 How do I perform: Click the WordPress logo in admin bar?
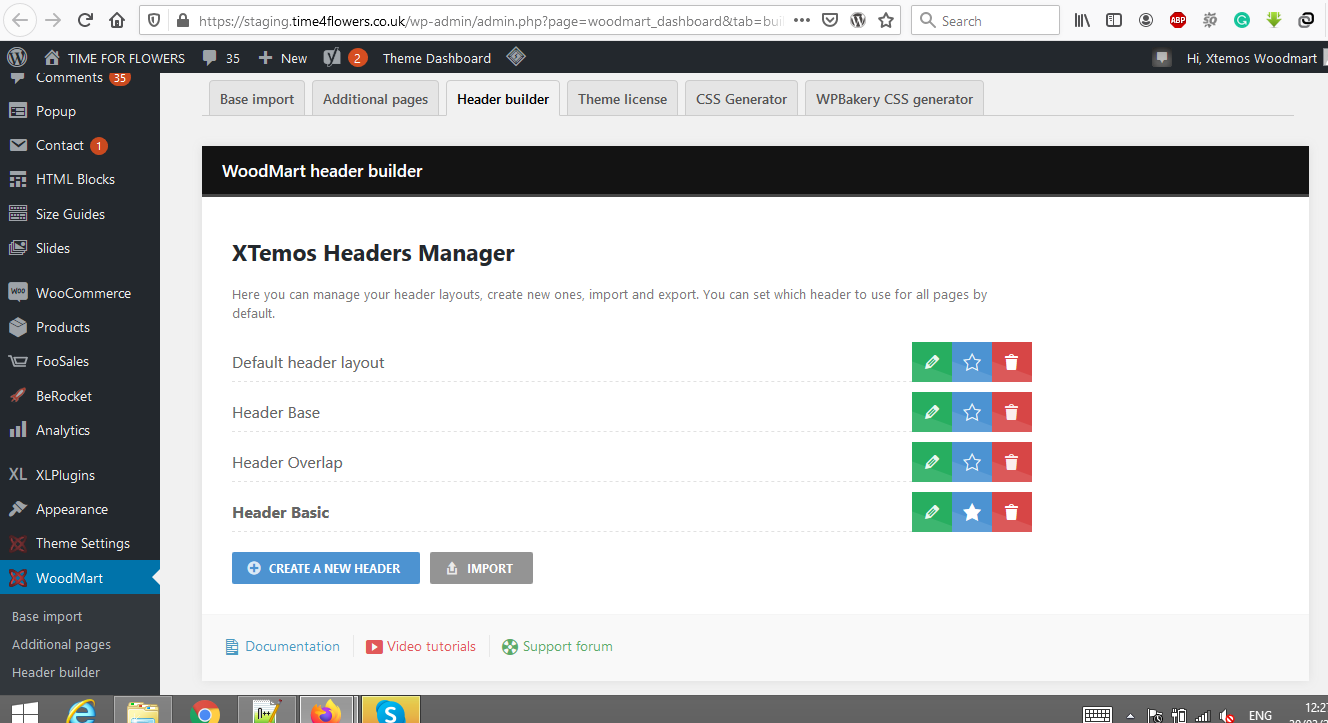coord(18,57)
